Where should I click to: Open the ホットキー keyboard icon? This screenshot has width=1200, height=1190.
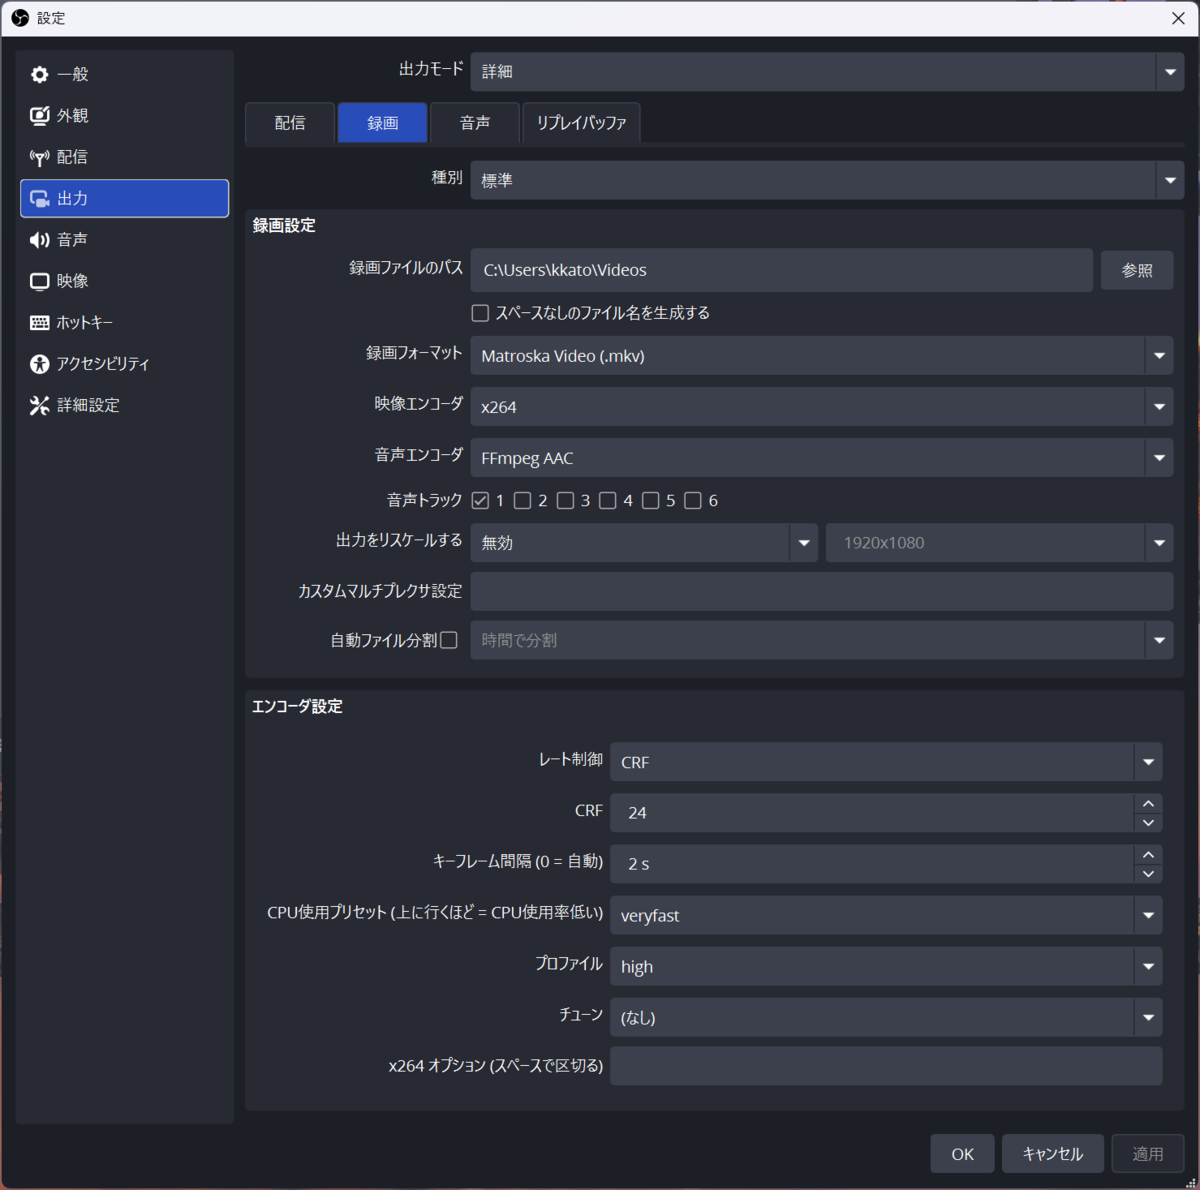click(x=40, y=323)
